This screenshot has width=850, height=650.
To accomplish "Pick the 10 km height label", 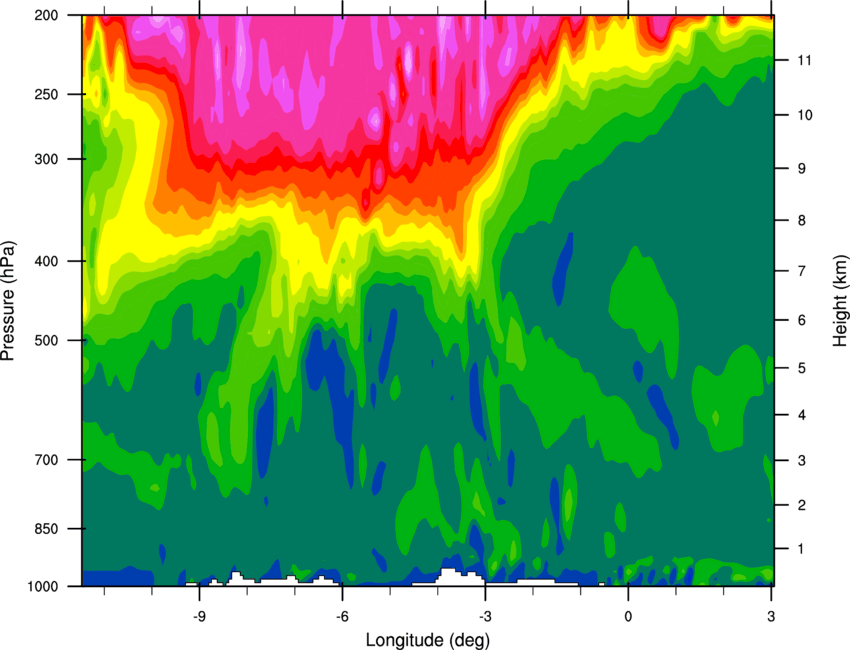I will [x=804, y=115].
